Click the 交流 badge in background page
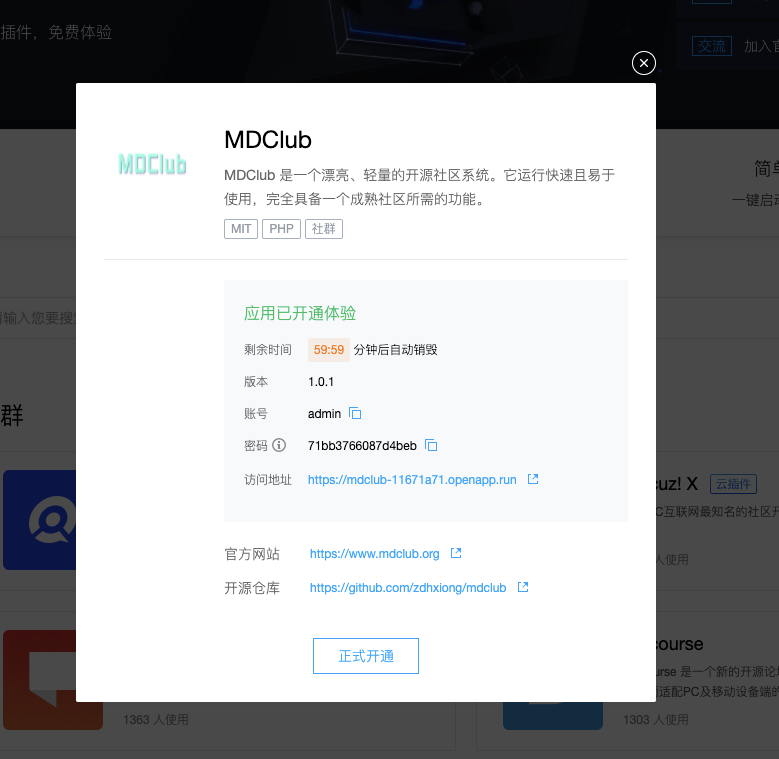Image resolution: width=779 pixels, height=759 pixels. point(711,46)
